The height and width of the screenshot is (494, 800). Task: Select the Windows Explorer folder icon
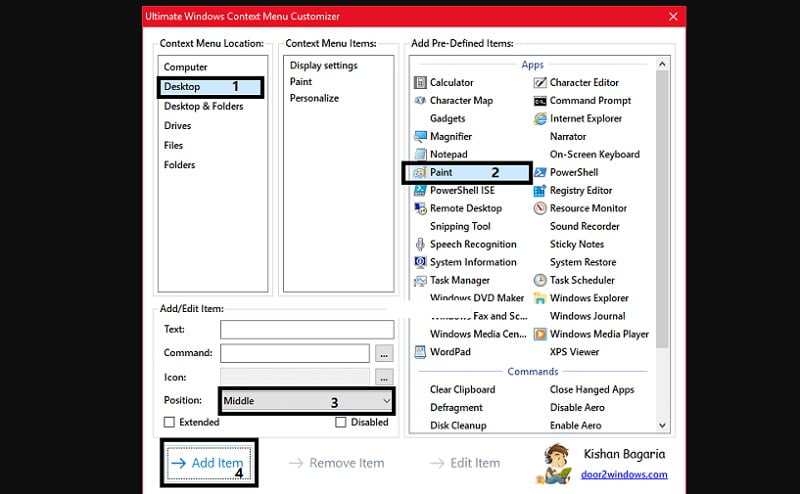[540, 298]
